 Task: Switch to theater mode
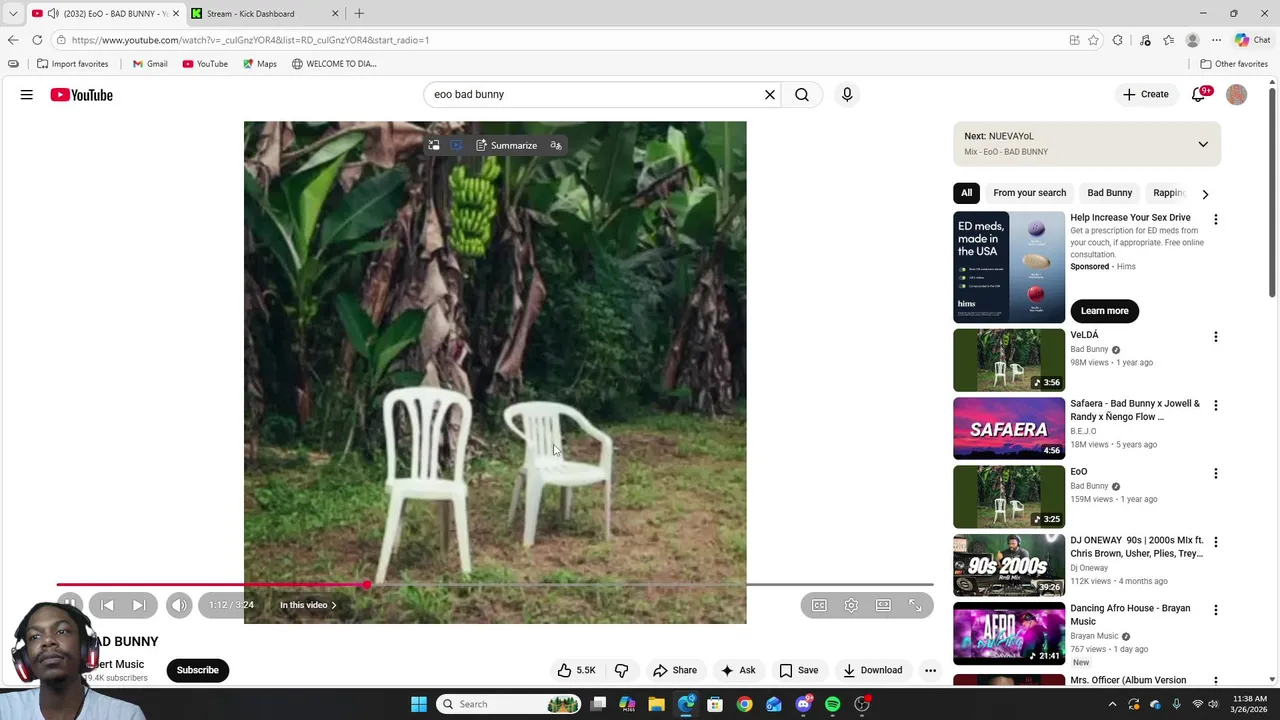point(883,605)
